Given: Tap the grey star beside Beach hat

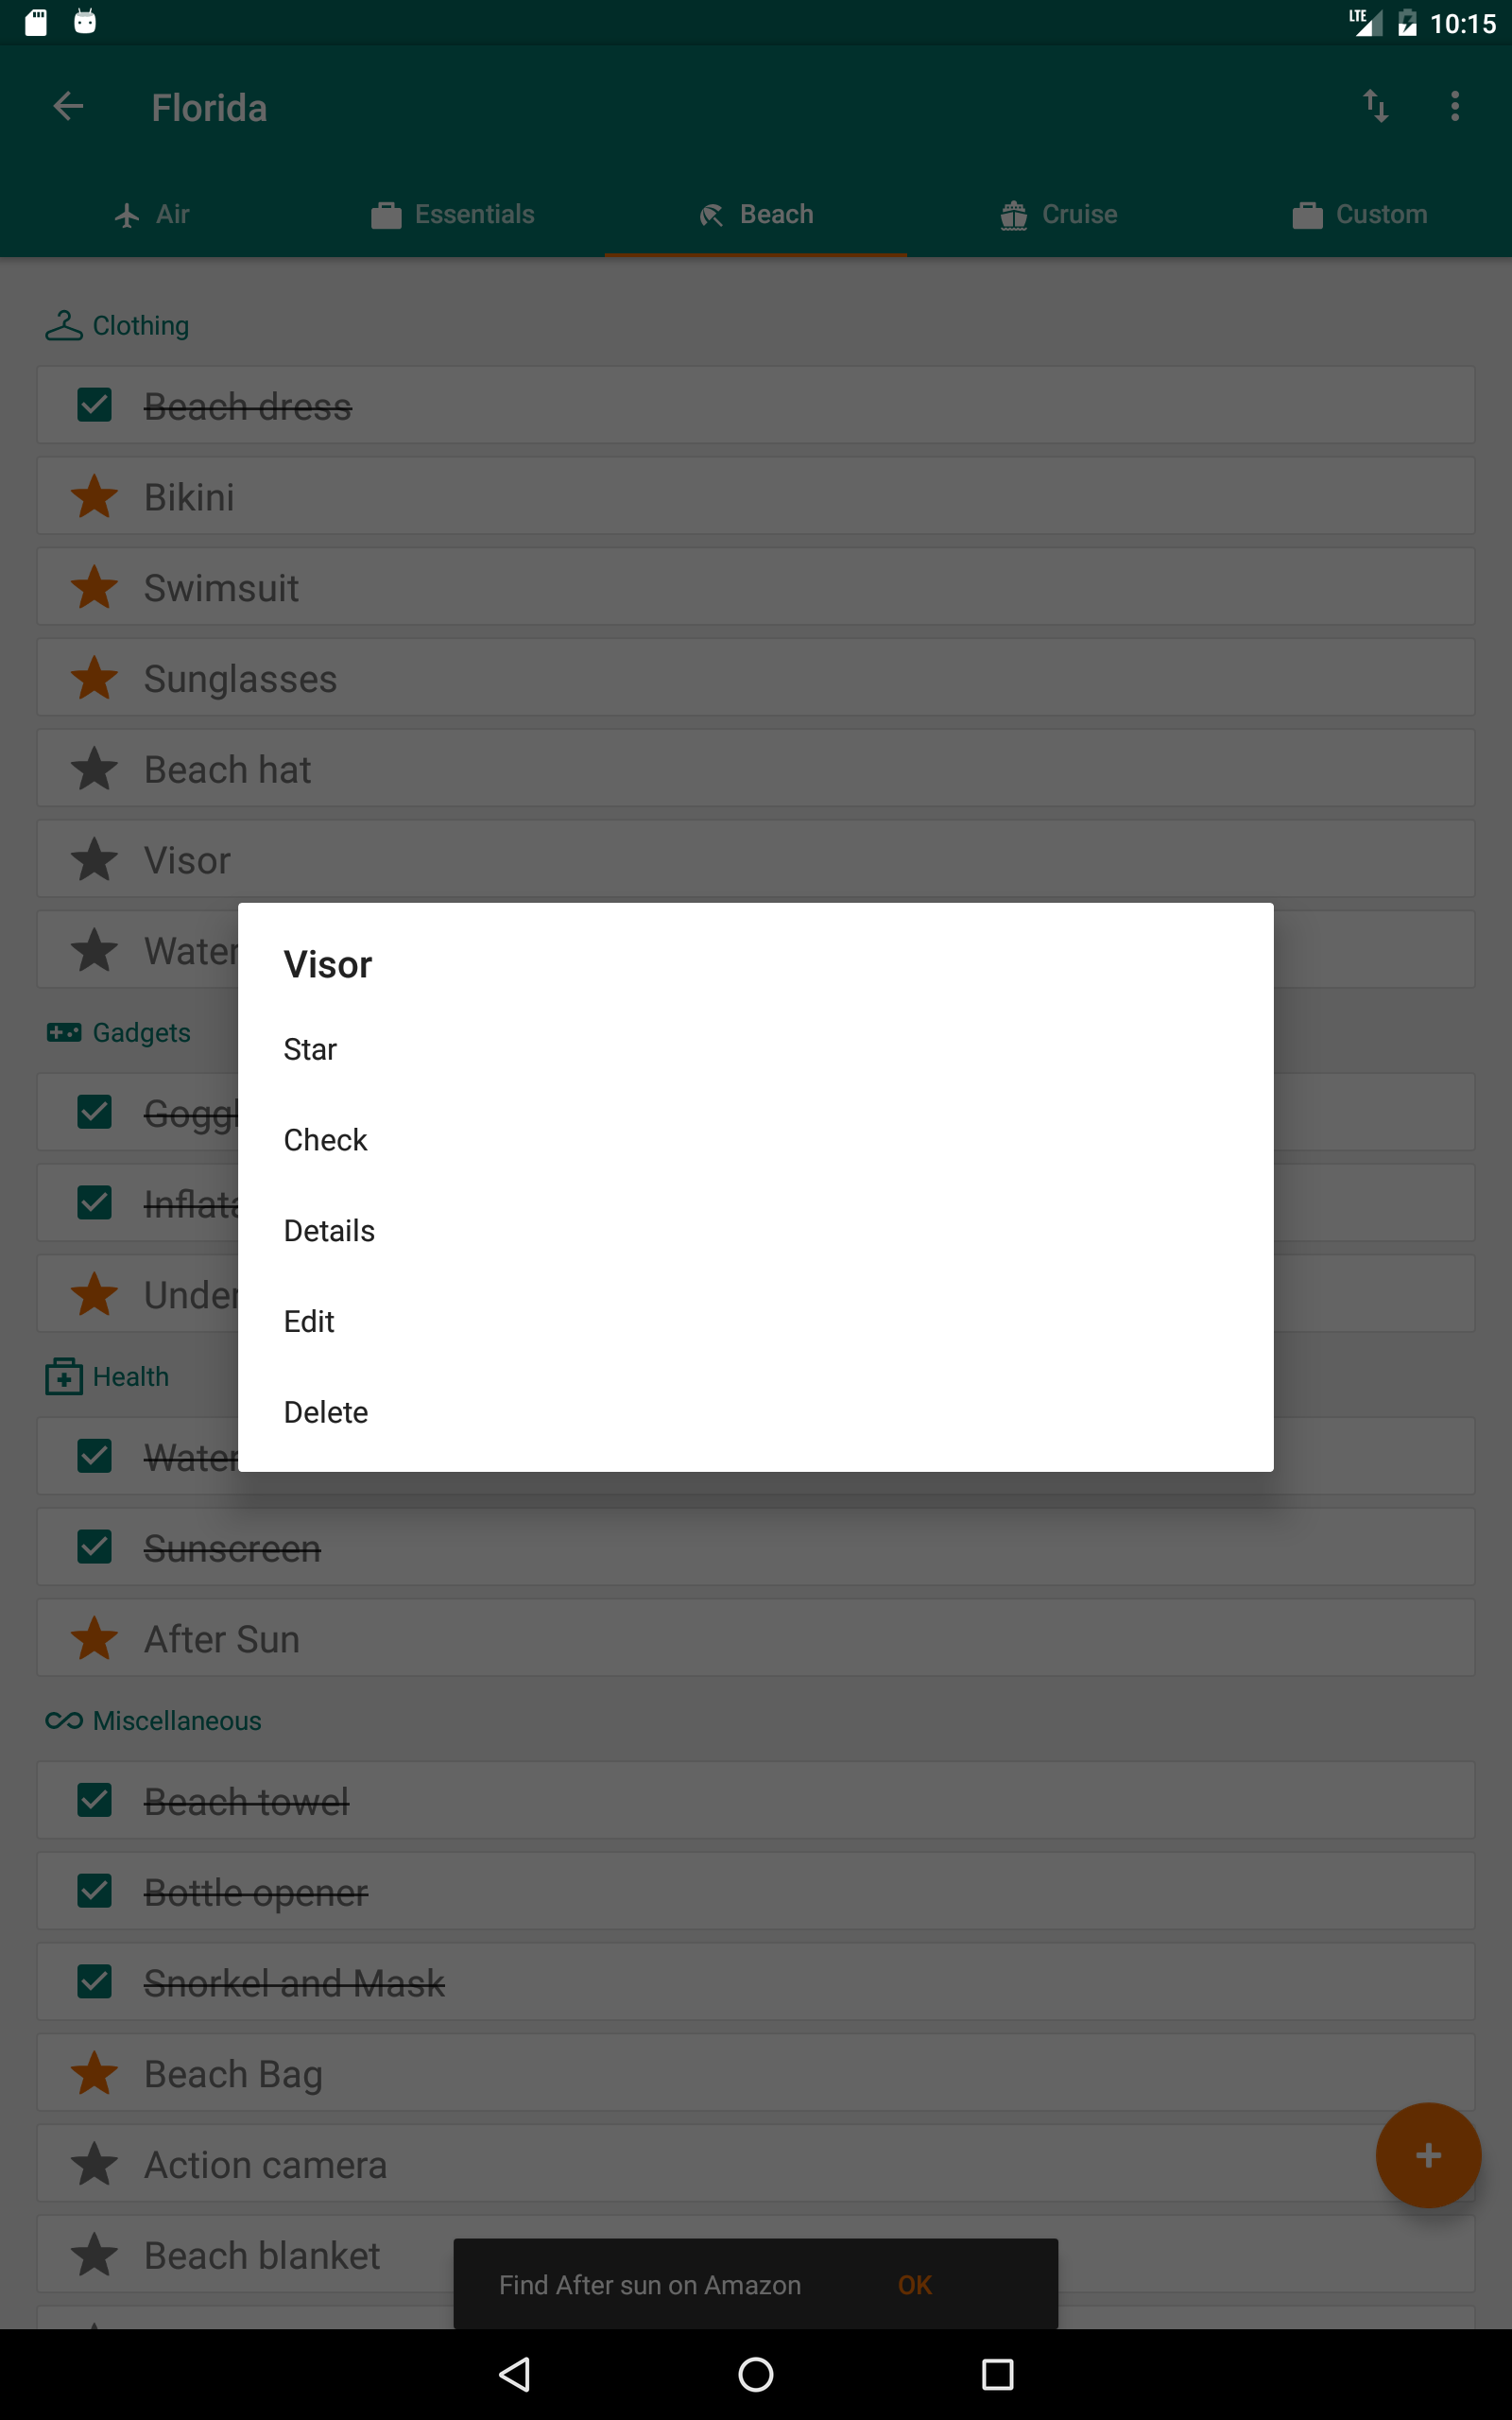Looking at the screenshot, I should 94,769.
